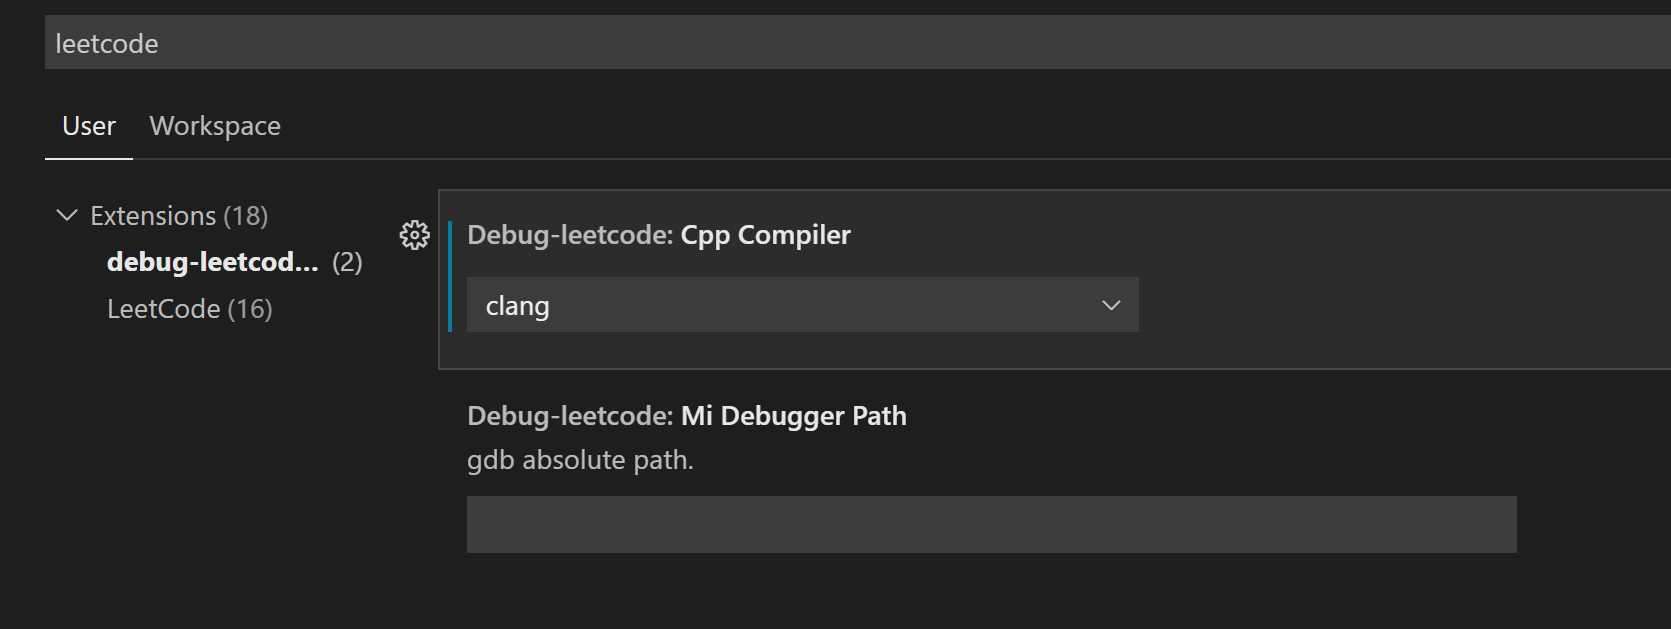Click the Debug-leetcode: Cpp Compiler heading
The height and width of the screenshot is (629, 1671).
[659, 235]
